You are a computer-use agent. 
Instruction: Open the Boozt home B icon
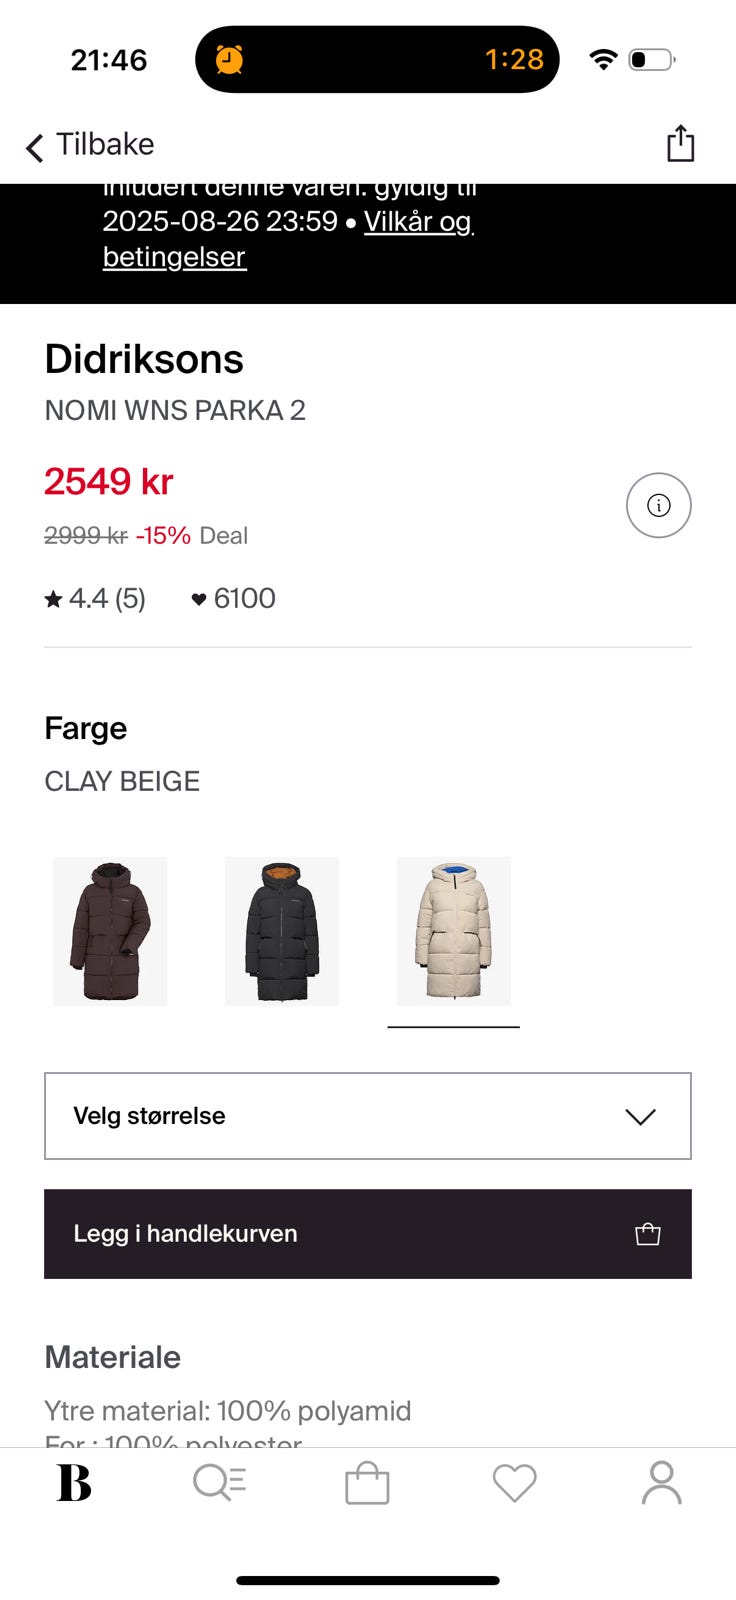tap(73, 1483)
